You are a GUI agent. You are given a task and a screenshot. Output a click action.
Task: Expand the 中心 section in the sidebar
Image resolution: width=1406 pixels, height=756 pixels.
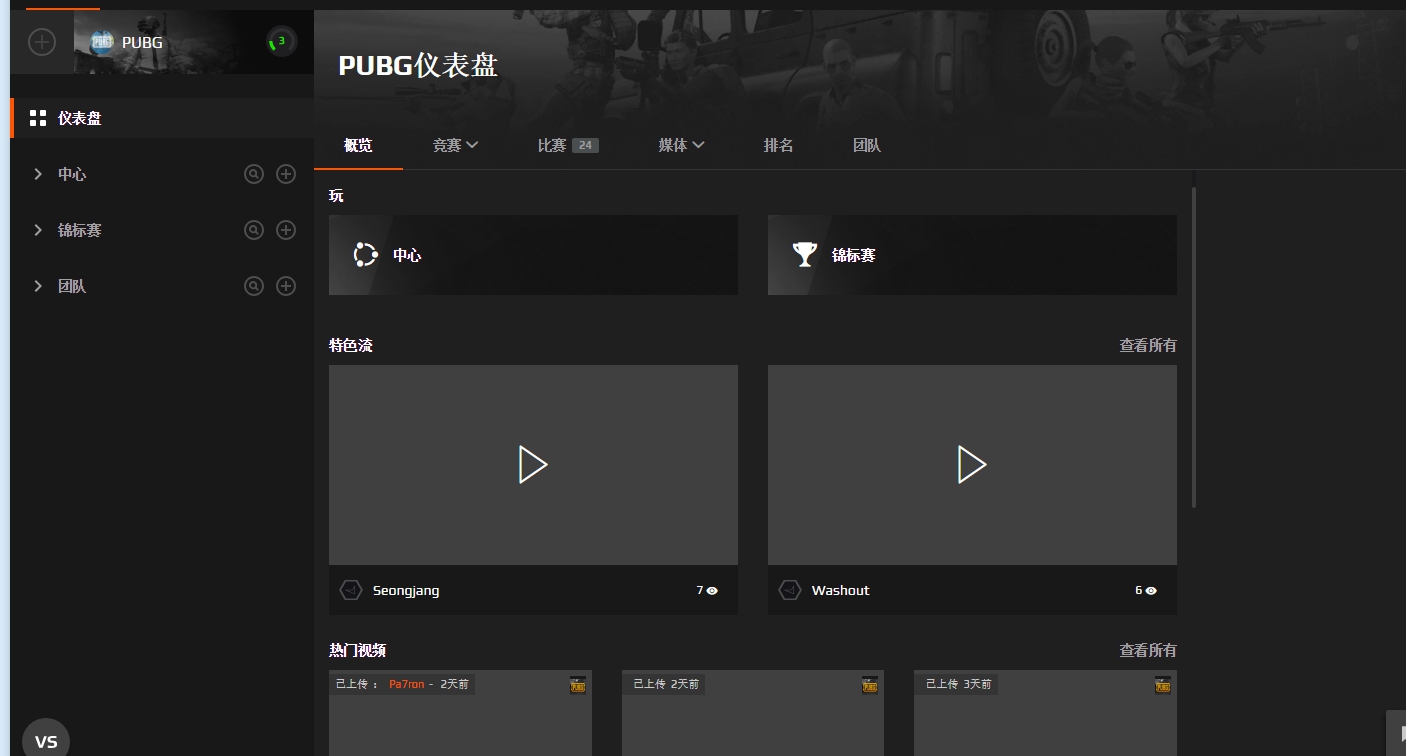click(x=38, y=174)
